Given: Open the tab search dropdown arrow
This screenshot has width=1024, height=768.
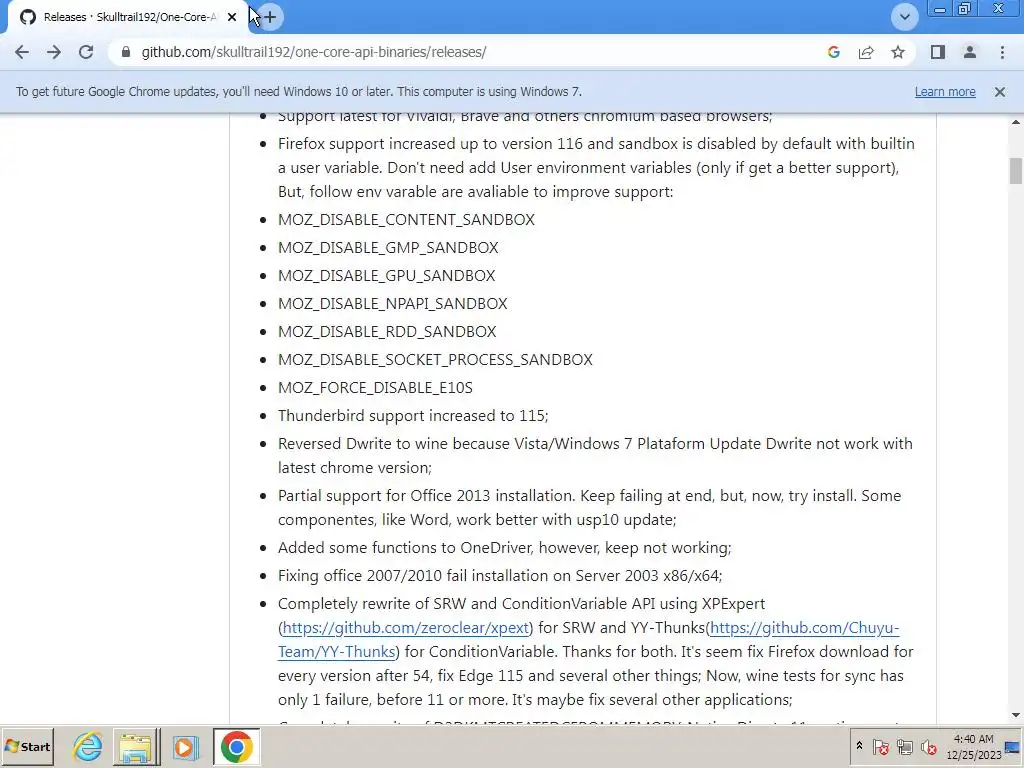Looking at the screenshot, I should click(904, 17).
